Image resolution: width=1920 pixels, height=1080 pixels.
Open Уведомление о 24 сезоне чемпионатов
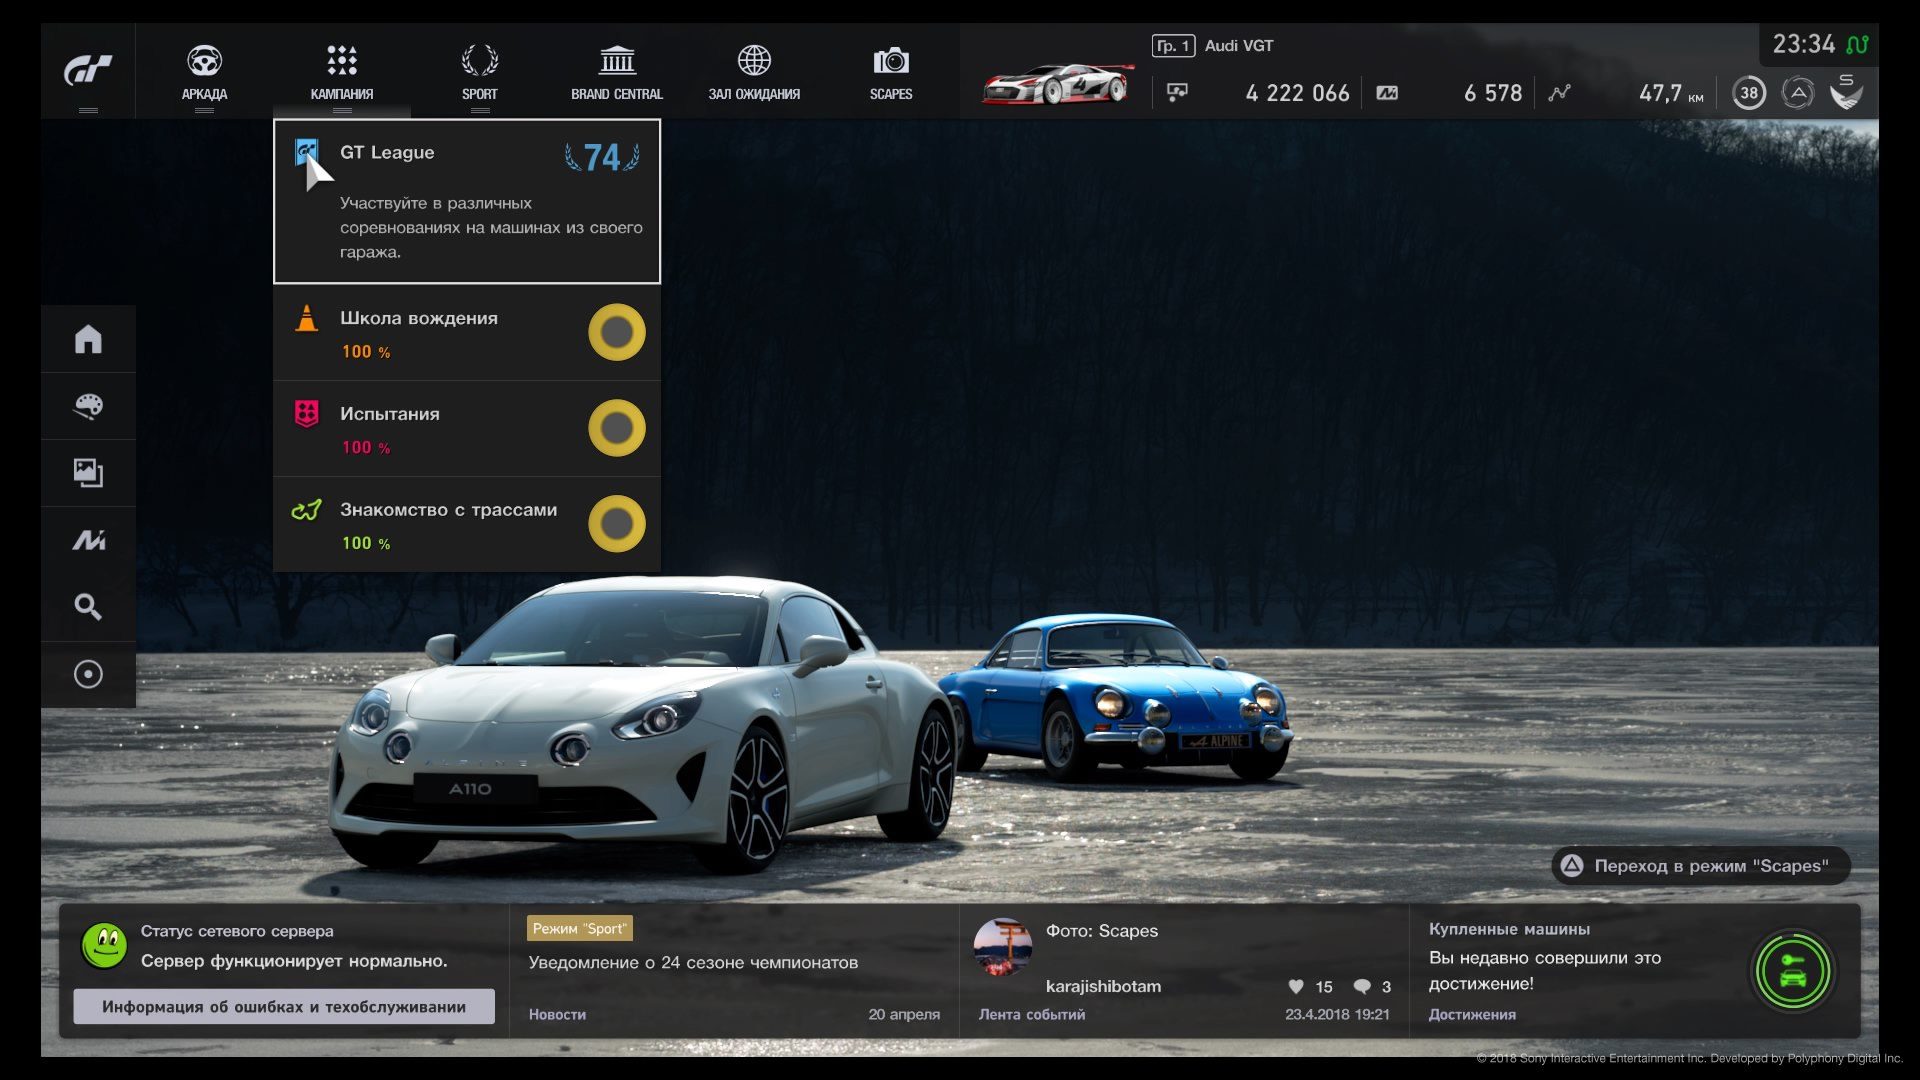tap(693, 963)
